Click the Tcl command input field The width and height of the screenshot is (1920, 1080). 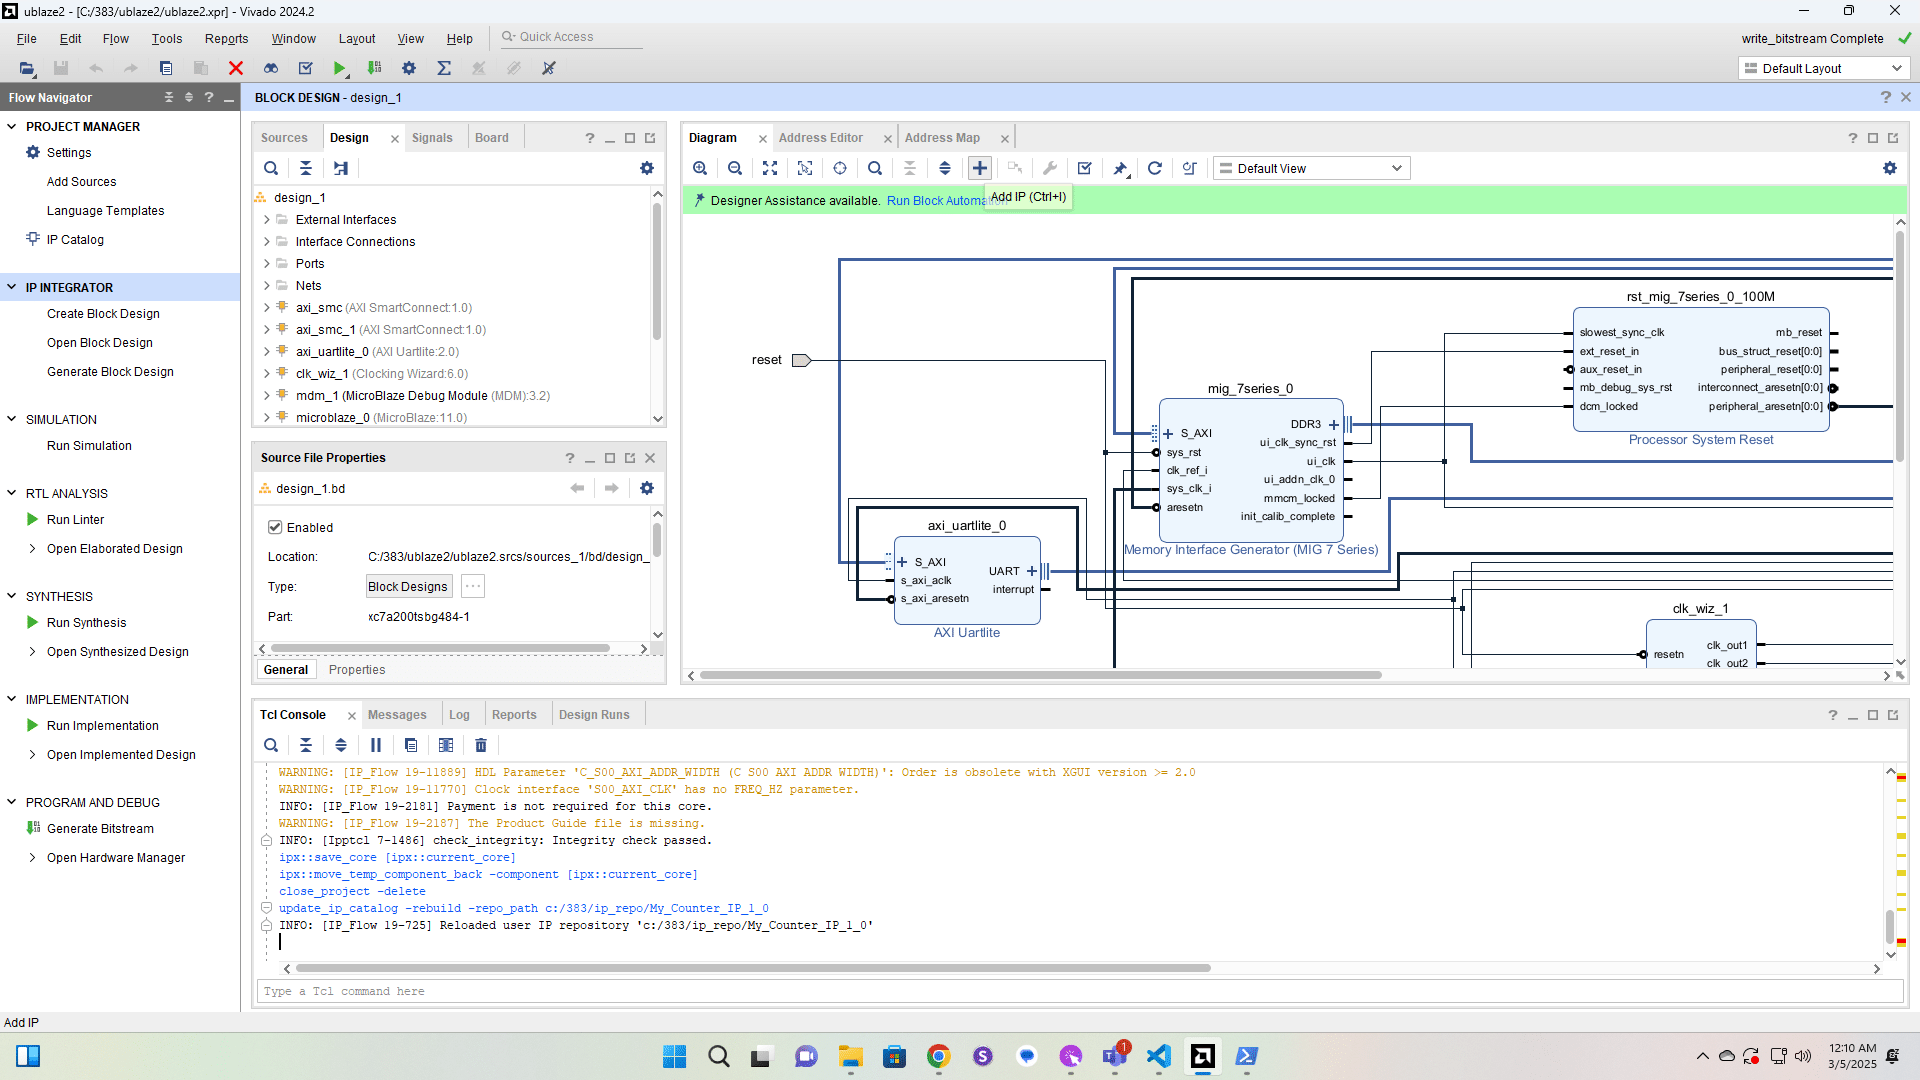(x=1080, y=991)
